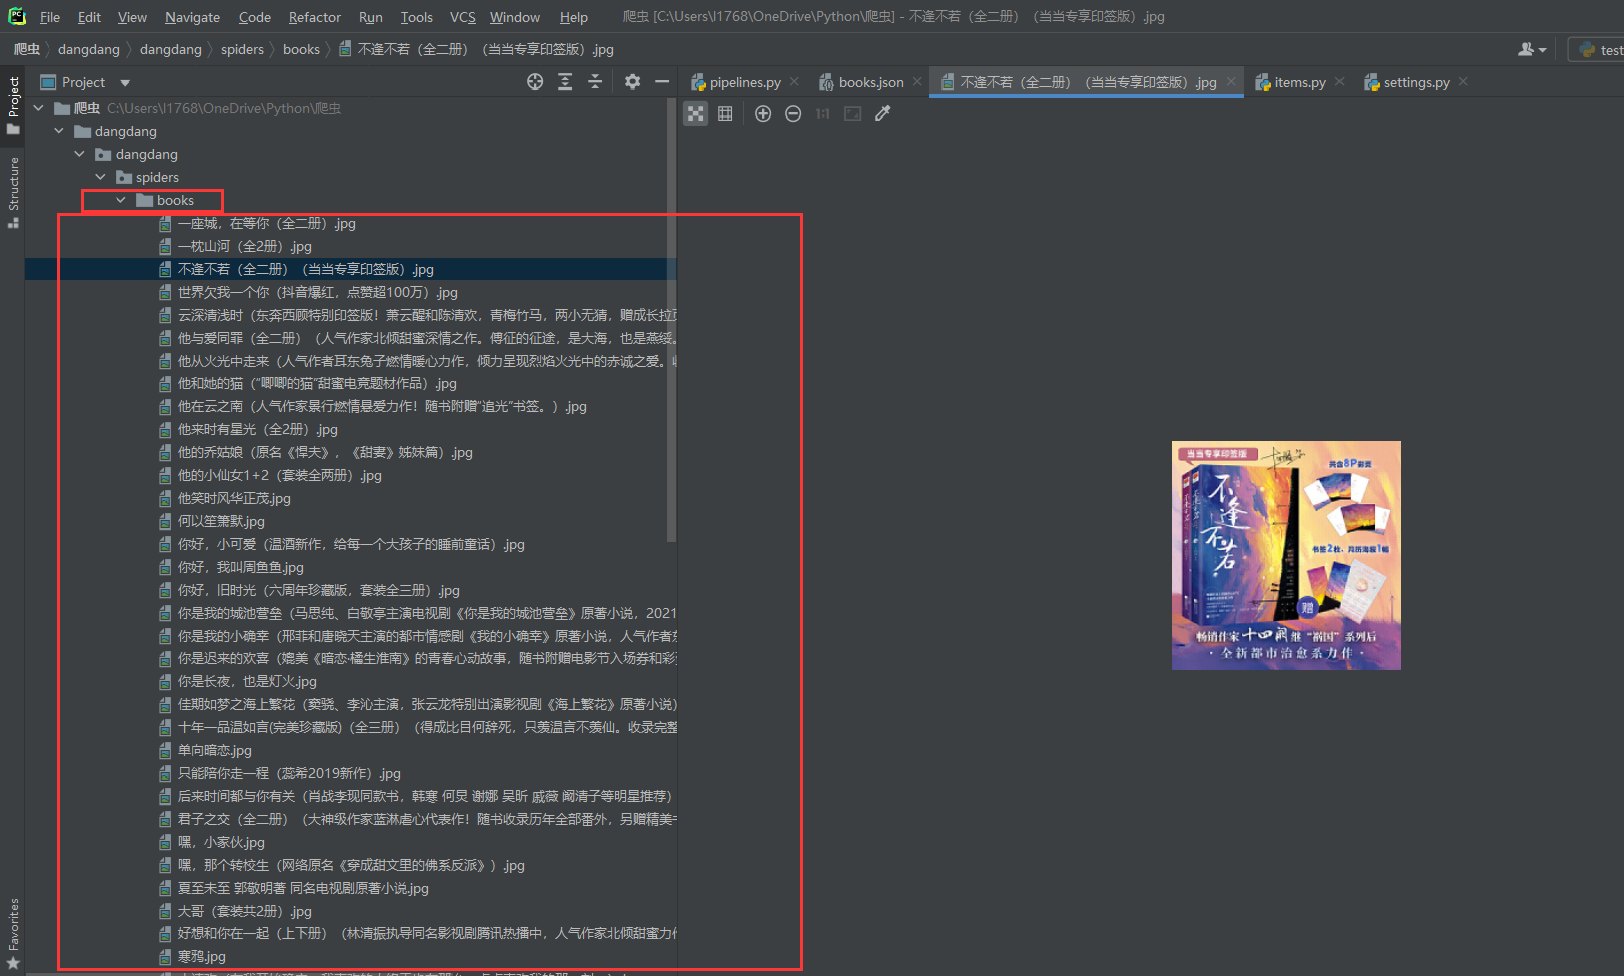
Task: Collapse the spiders folder
Action: tap(100, 177)
